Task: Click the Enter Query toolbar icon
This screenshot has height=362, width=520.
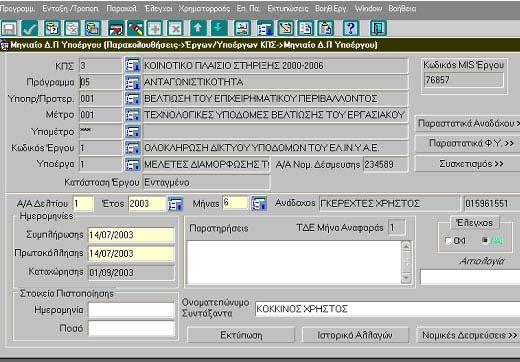Action: 52,28
